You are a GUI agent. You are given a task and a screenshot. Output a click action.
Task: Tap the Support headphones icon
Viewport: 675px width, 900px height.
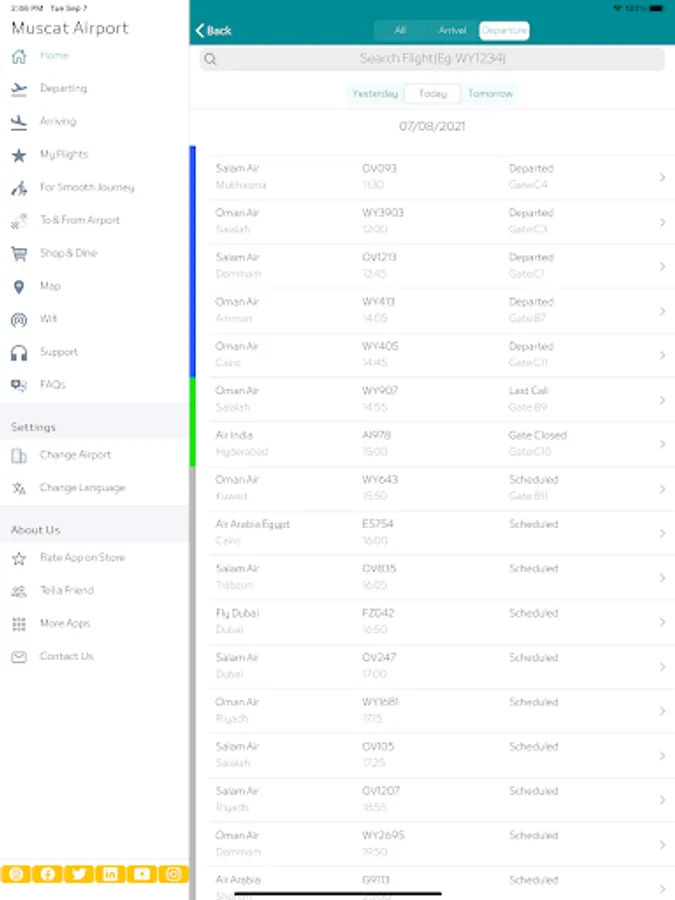tap(19, 353)
